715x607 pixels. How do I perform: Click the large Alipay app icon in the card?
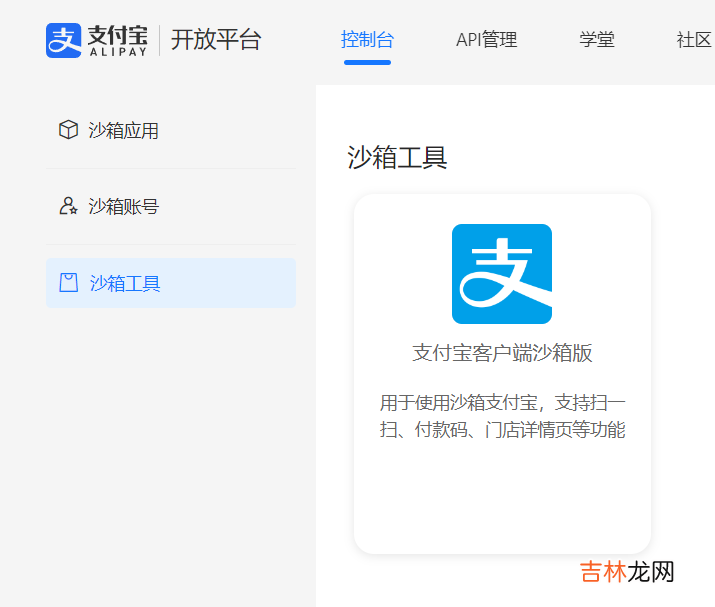tap(502, 274)
